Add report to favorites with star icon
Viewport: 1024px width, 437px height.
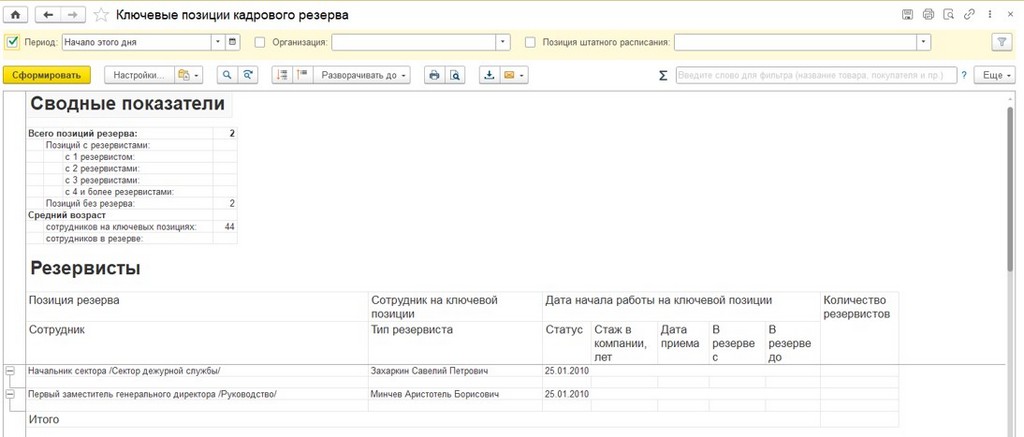(101, 15)
